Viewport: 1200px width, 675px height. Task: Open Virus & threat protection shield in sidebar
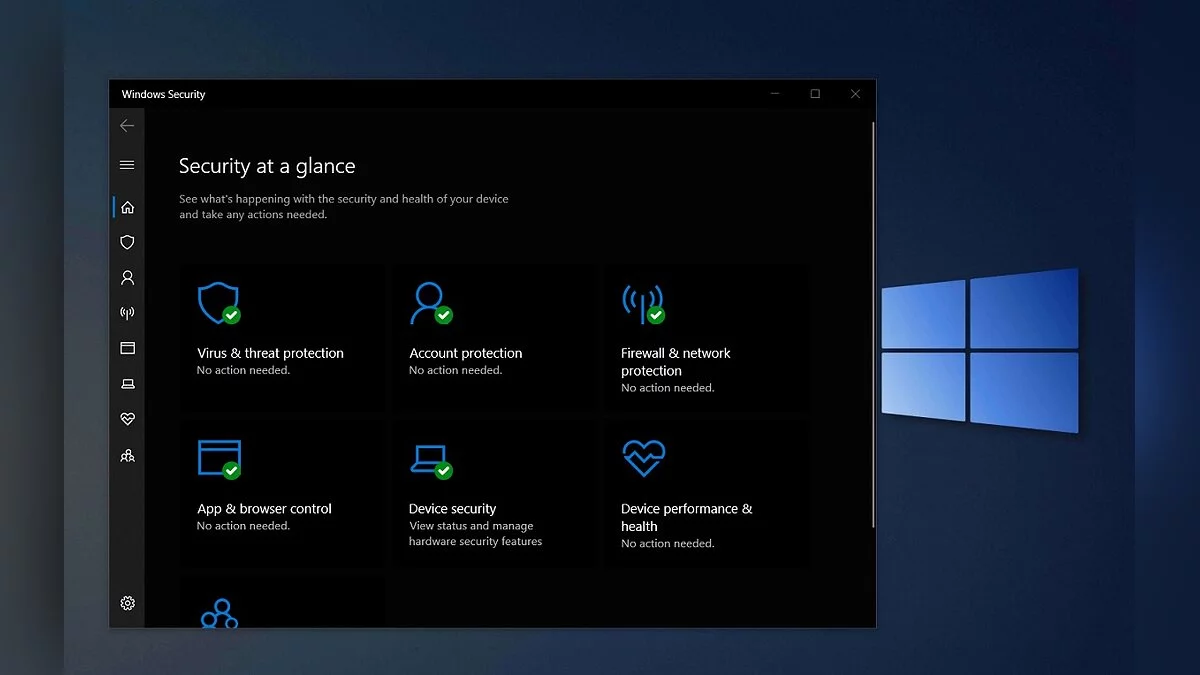(x=127, y=242)
